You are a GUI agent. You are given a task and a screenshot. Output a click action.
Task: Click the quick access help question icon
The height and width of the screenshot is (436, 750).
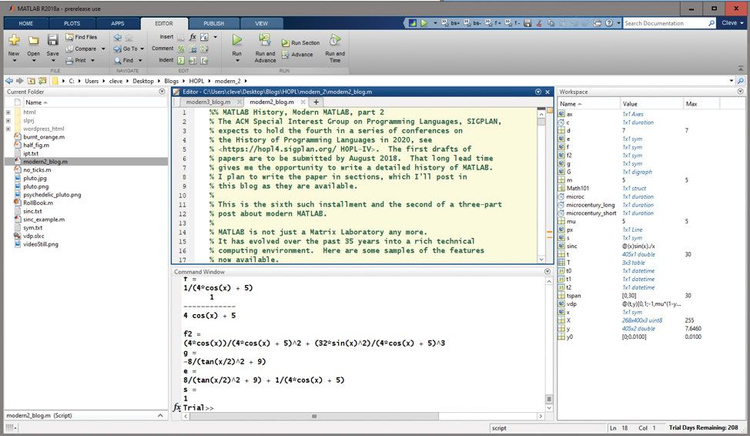(609, 23)
